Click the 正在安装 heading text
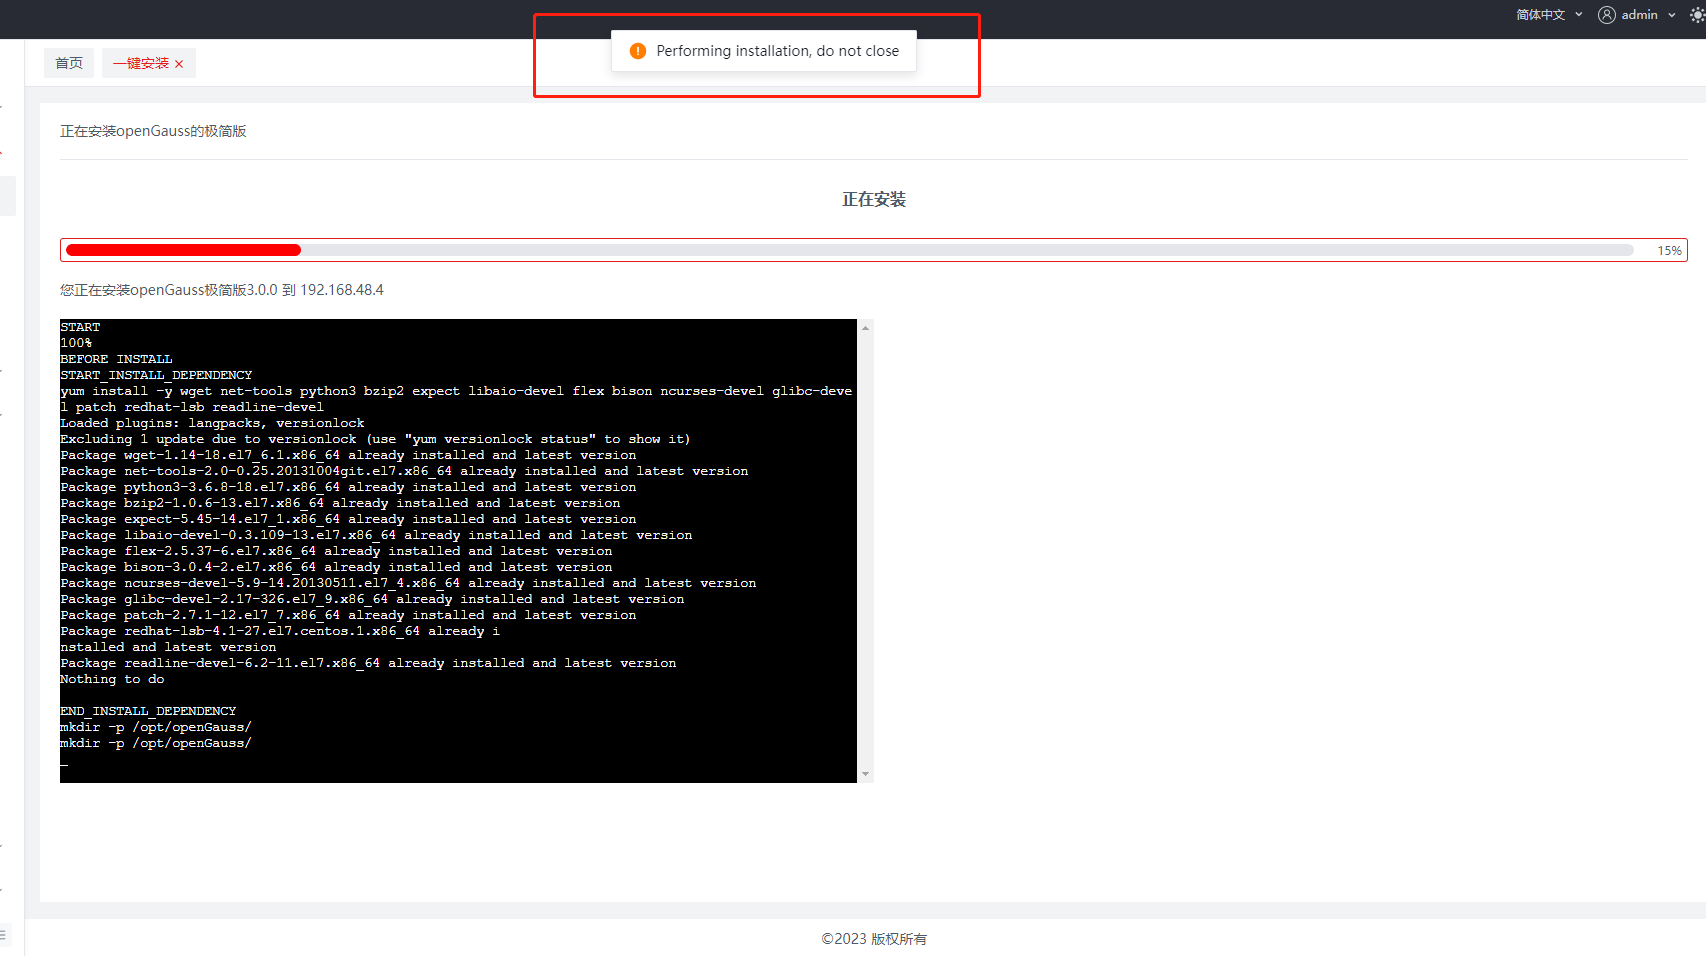Image resolution: width=1706 pixels, height=956 pixels. pos(873,199)
